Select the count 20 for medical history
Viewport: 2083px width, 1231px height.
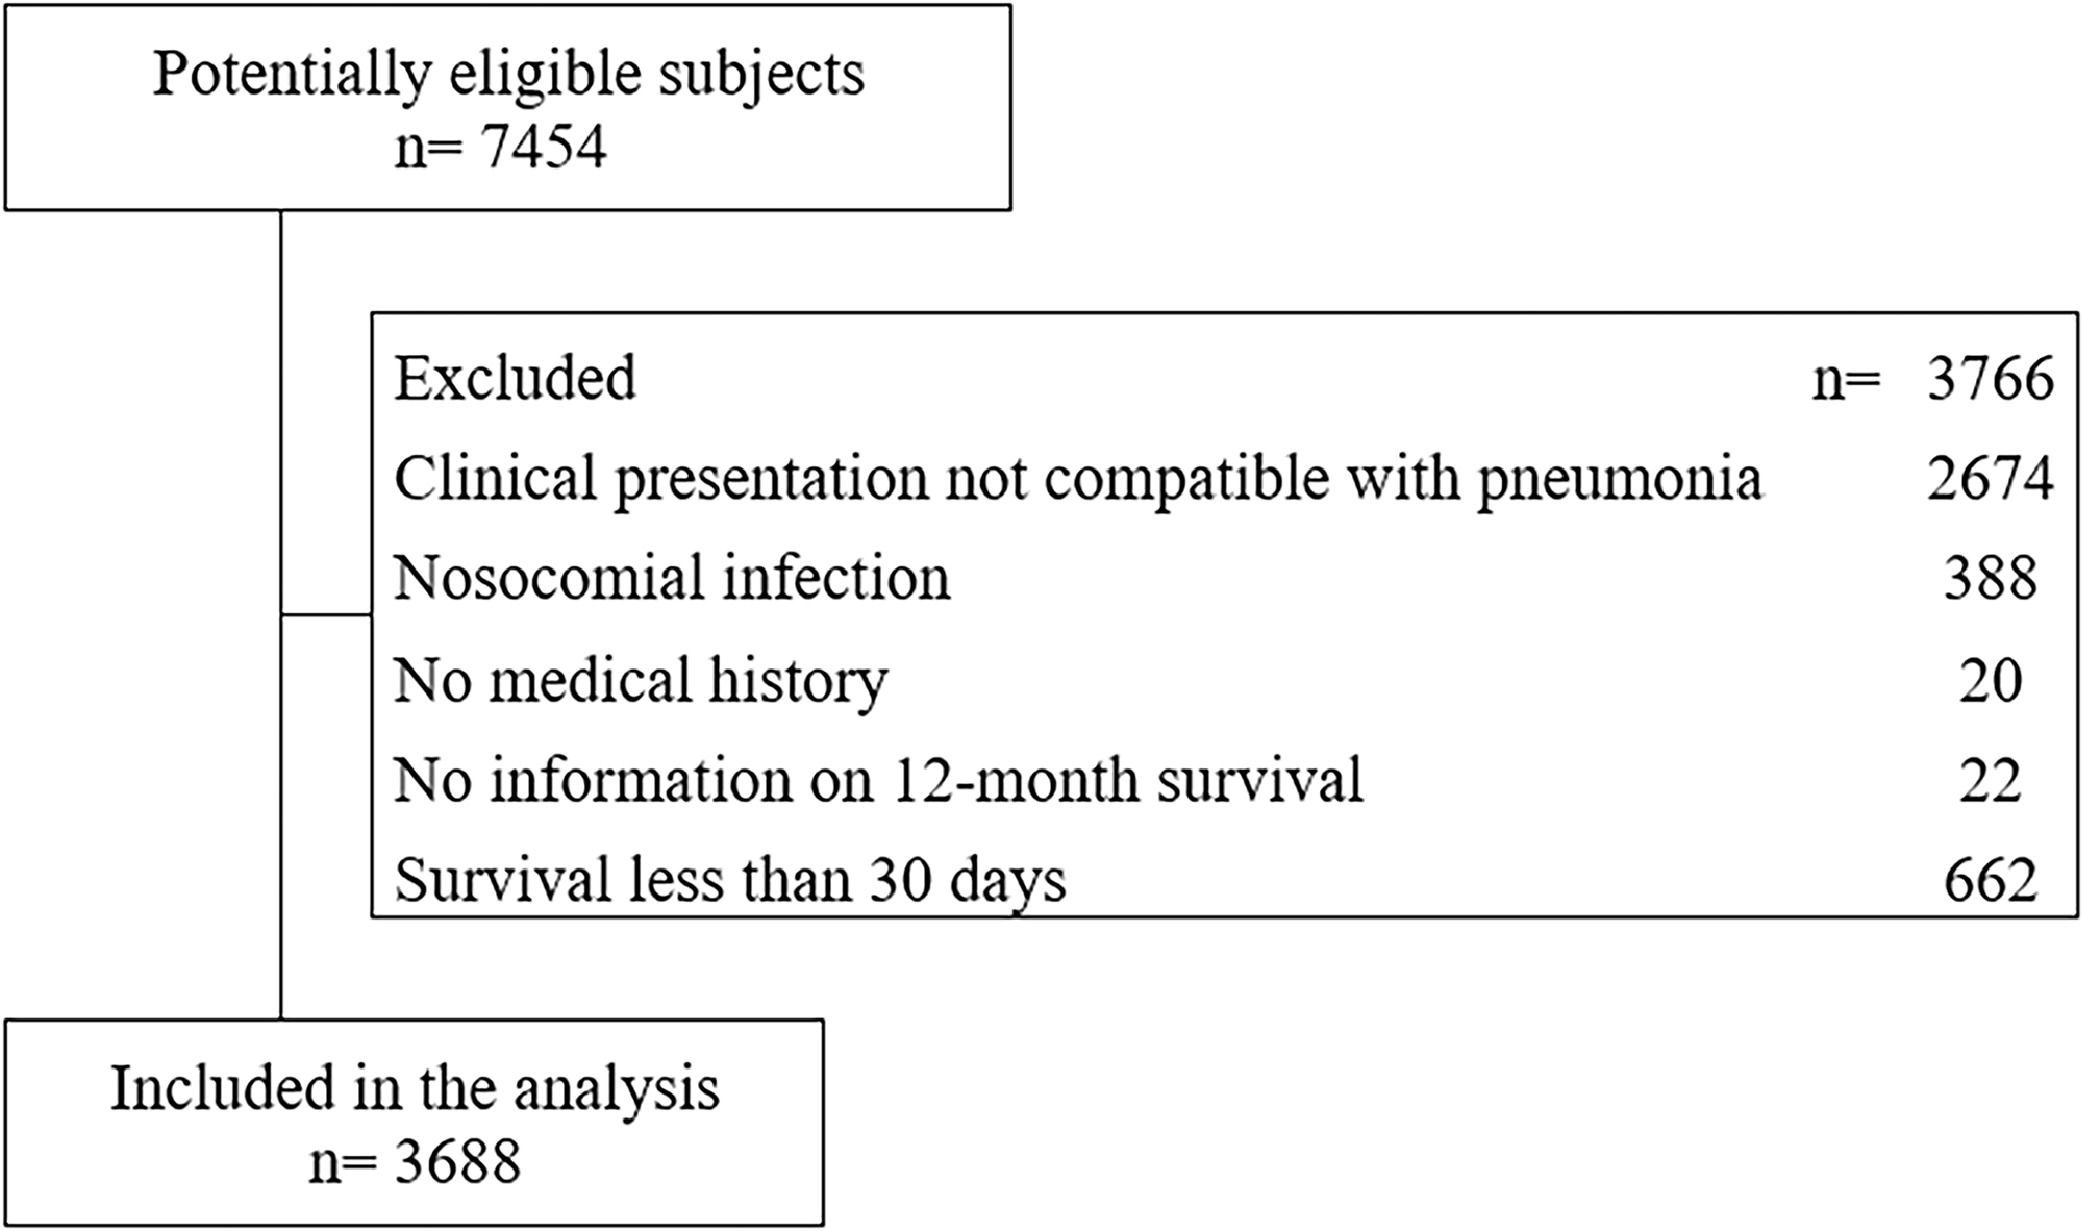pyautogui.click(x=1990, y=680)
